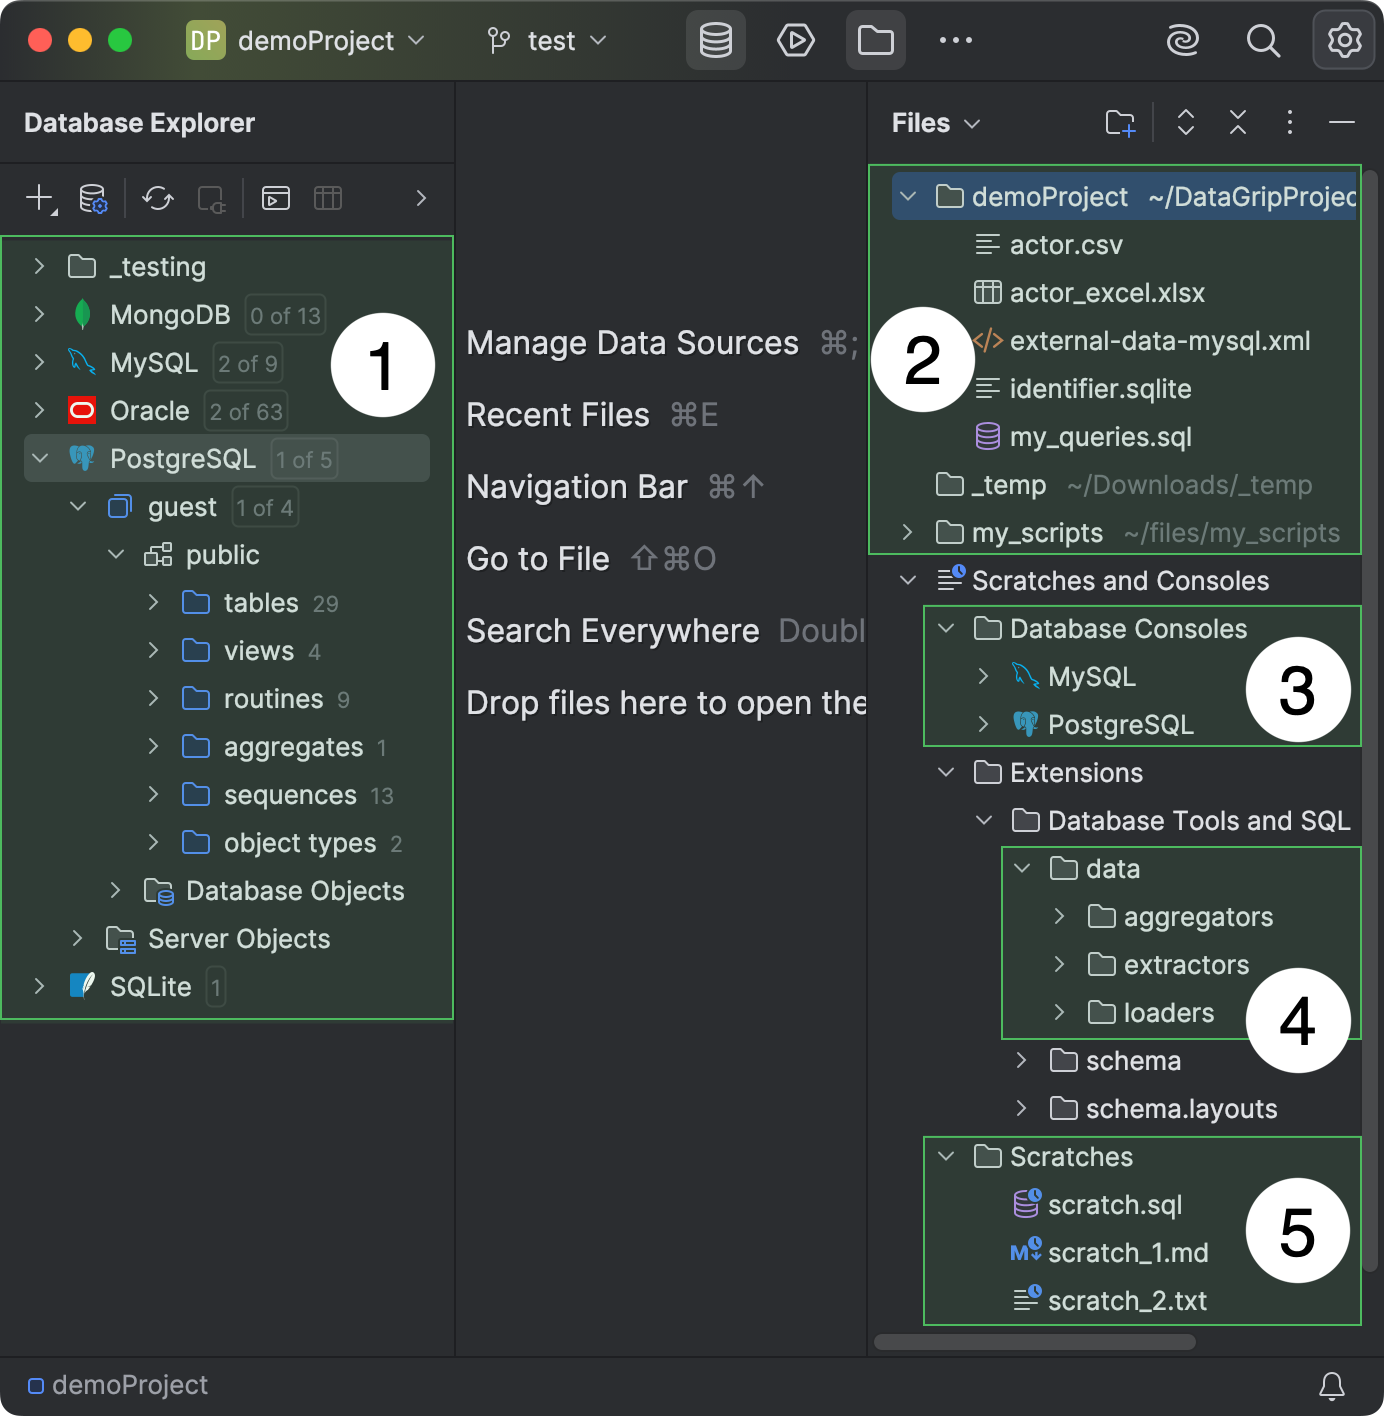
Task: Hide the Files tool window
Action: (x=1341, y=123)
